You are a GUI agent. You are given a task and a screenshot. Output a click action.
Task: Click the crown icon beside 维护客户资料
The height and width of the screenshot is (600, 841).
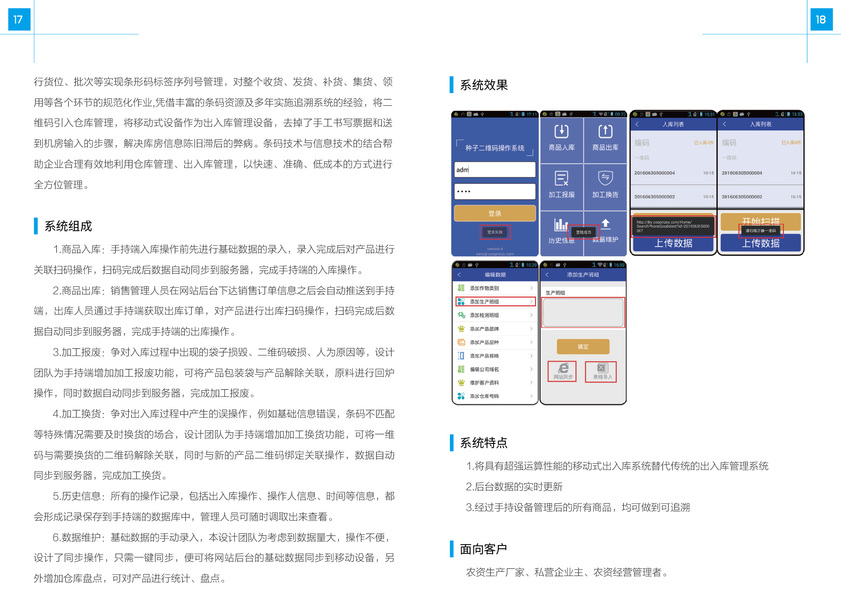tap(461, 382)
